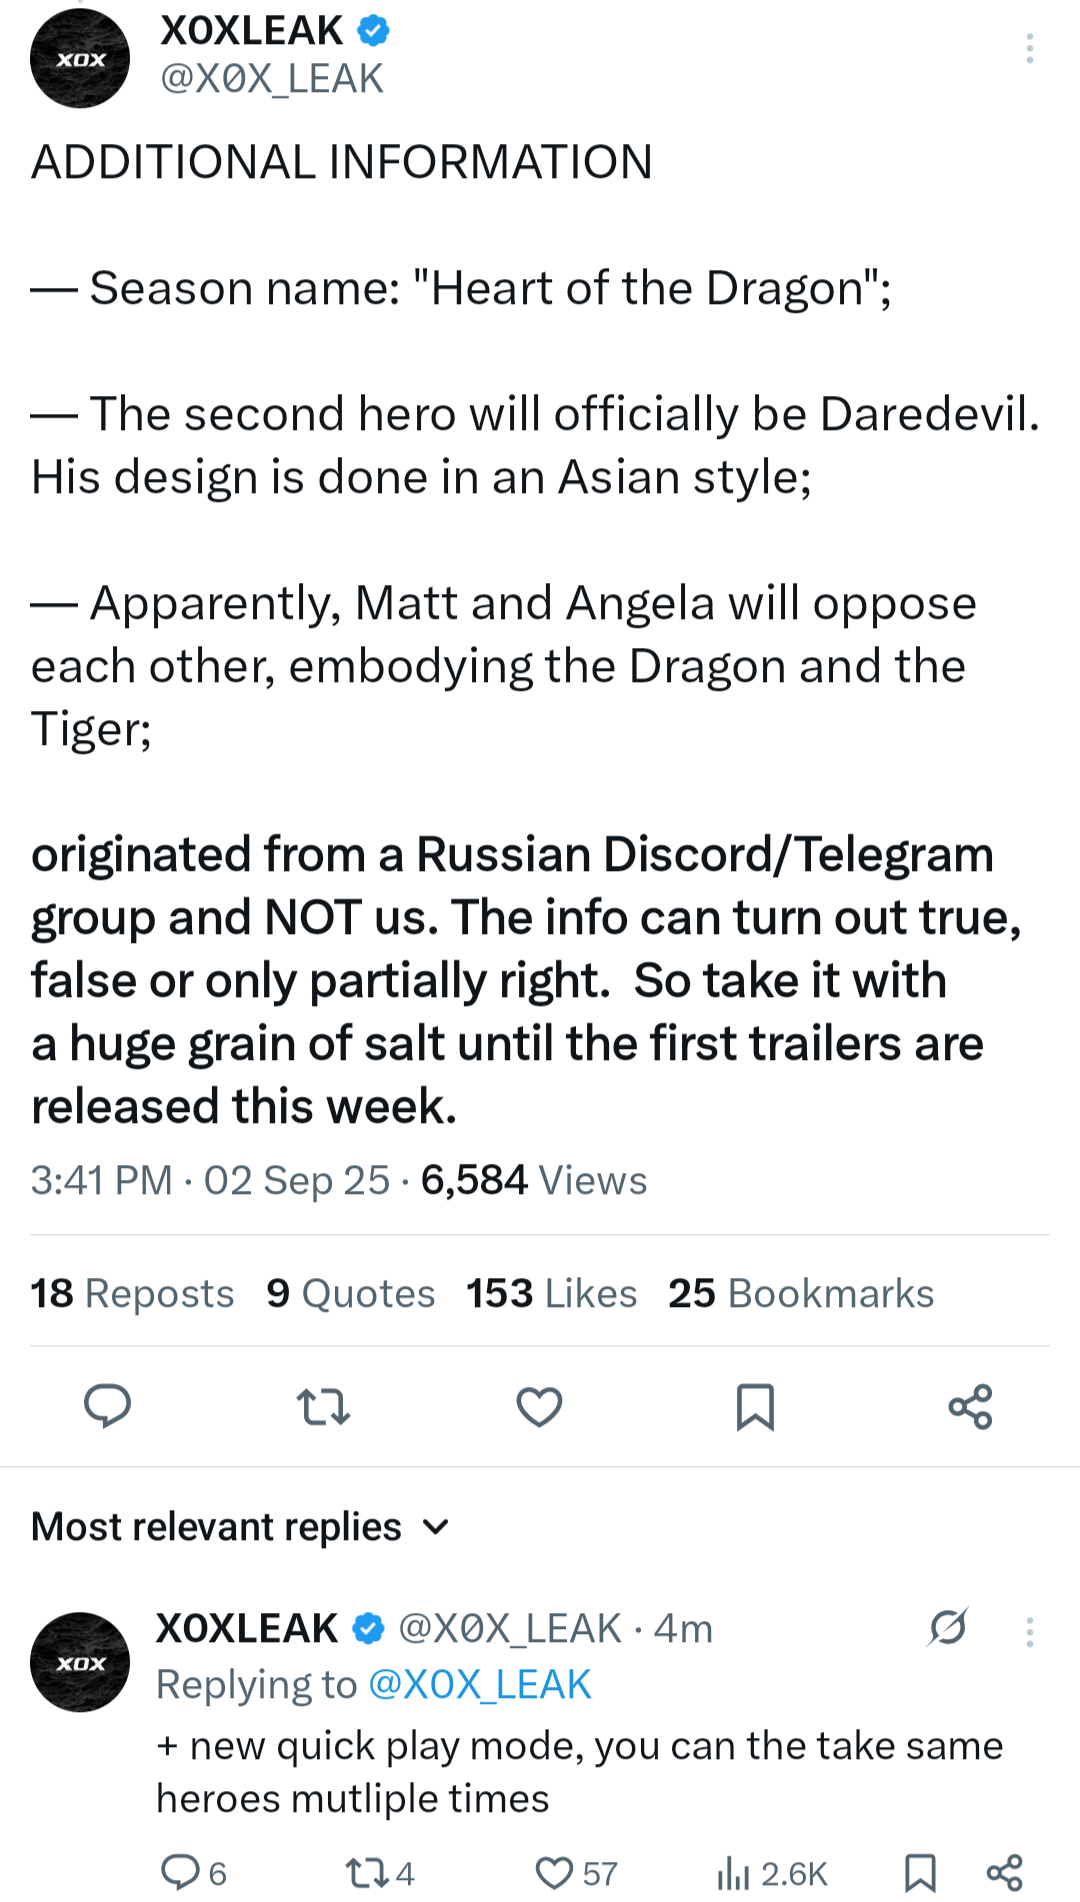Open XOXLEAK profile picture at top
The image size is (1080, 1902).
click(x=80, y=59)
